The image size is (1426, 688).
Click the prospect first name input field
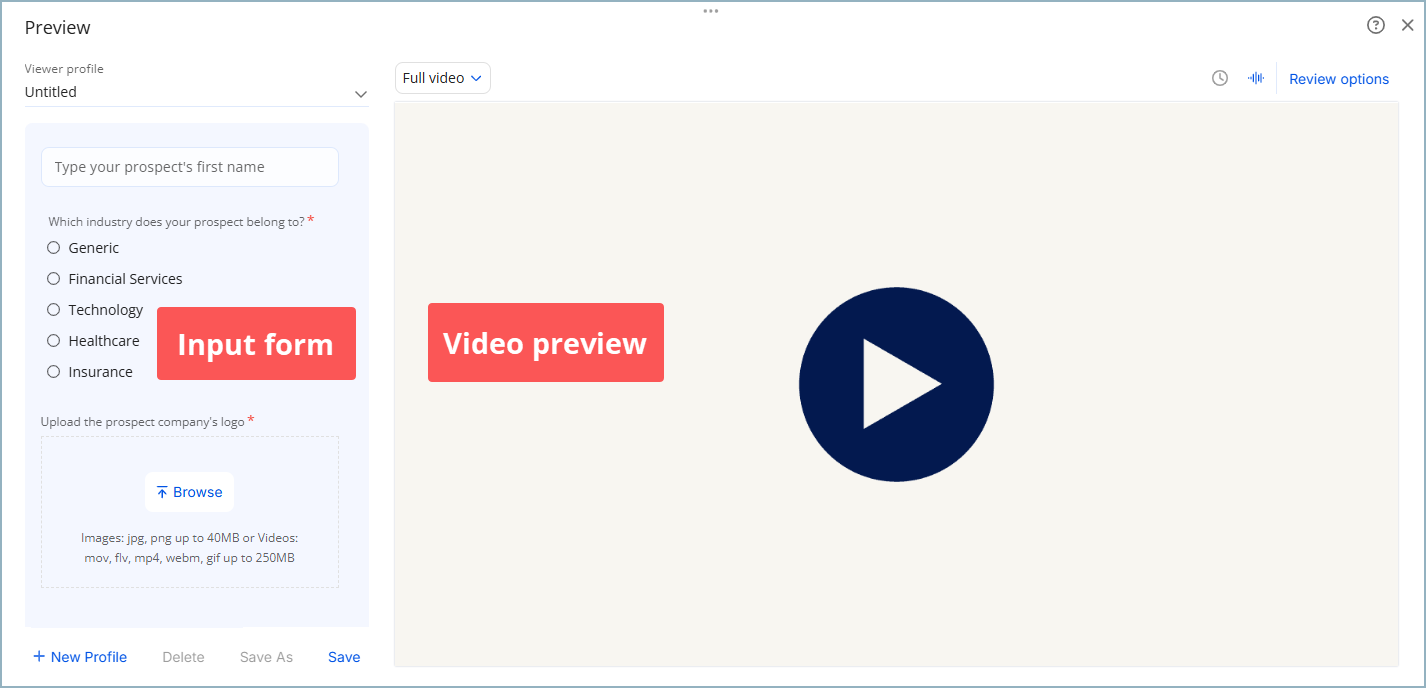coord(189,167)
